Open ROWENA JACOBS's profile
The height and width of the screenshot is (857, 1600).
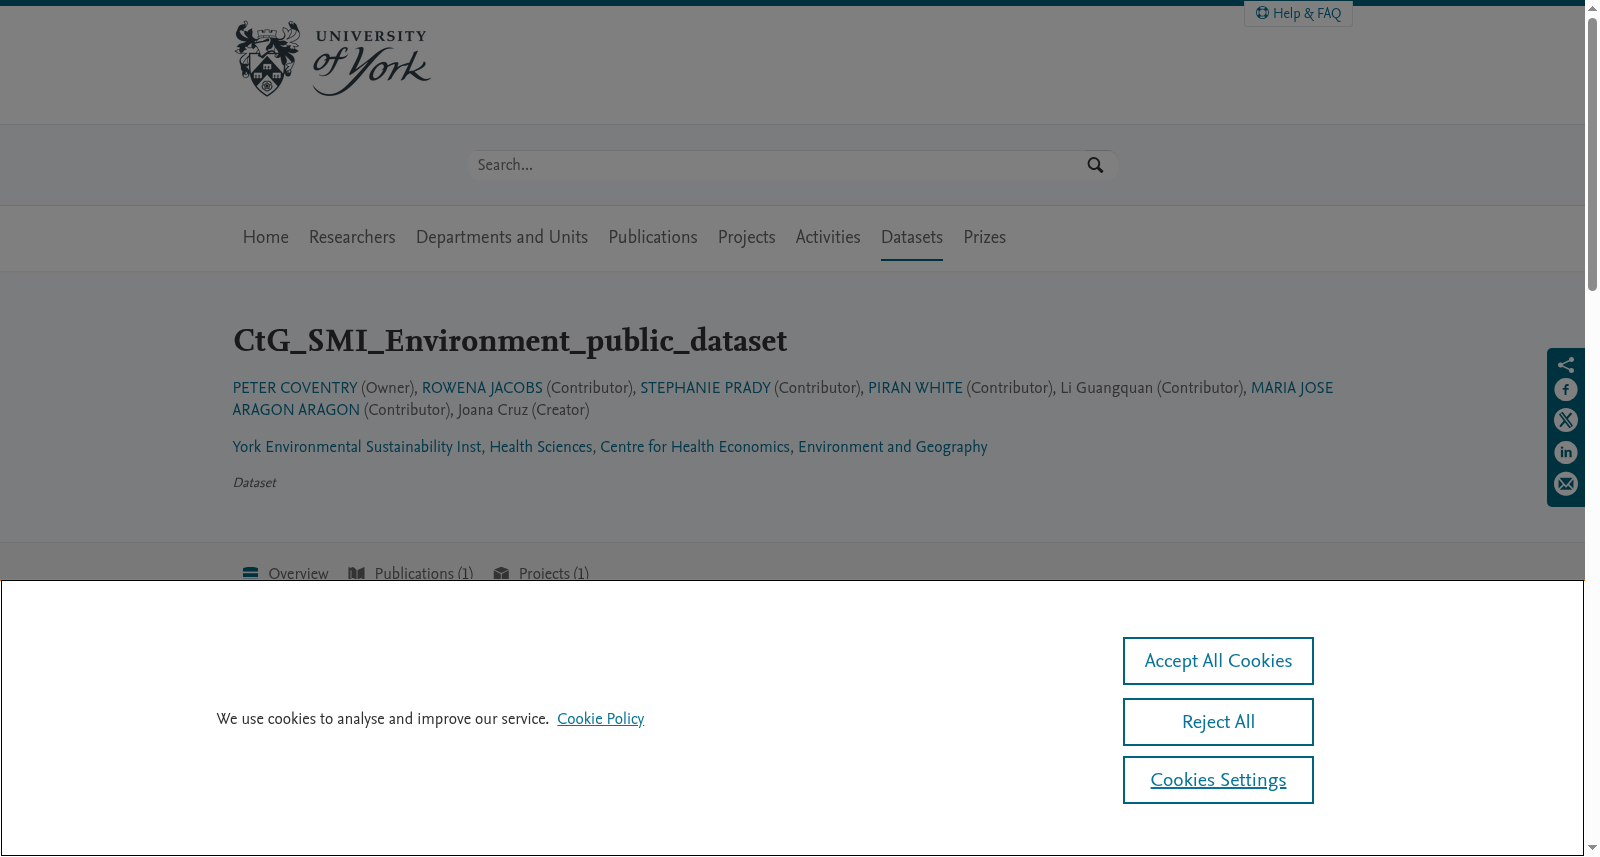point(482,388)
